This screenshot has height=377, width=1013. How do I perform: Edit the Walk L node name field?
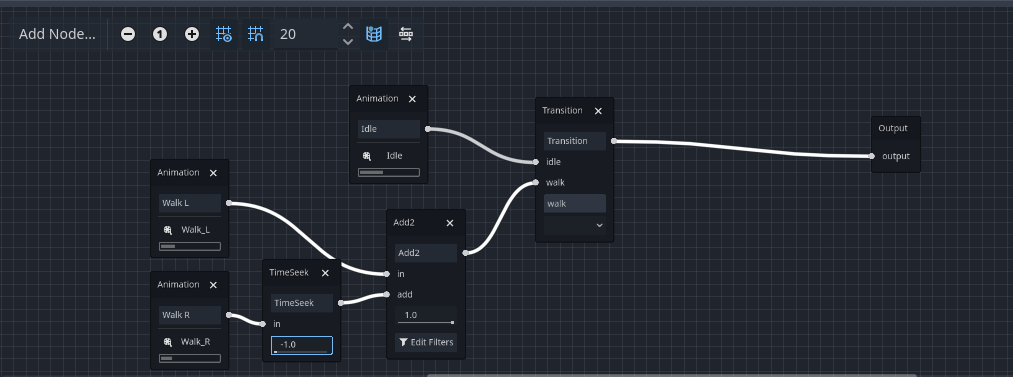[190, 203]
